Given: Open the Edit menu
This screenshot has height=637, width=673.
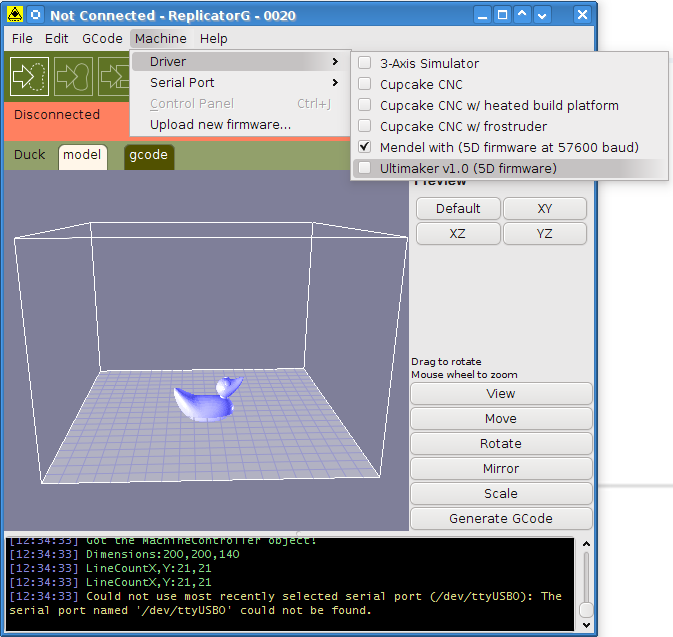Looking at the screenshot, I should [56, 39].
